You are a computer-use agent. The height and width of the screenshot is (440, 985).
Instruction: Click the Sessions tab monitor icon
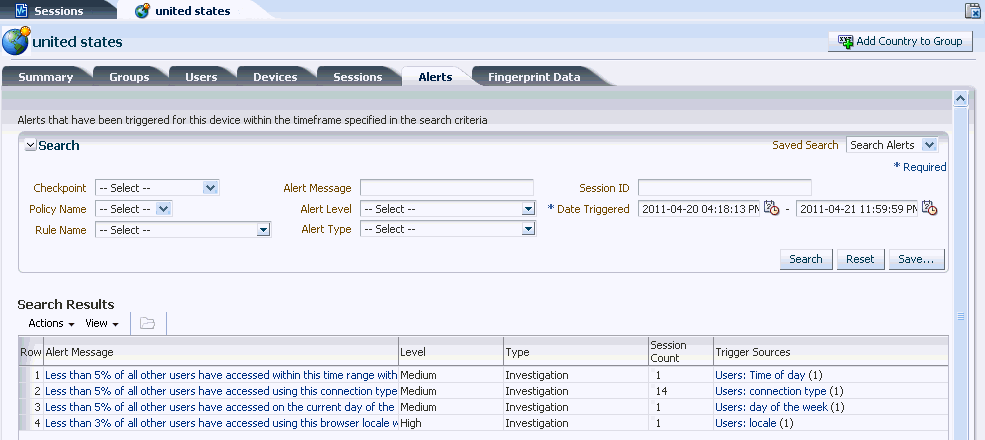[22, 11]
